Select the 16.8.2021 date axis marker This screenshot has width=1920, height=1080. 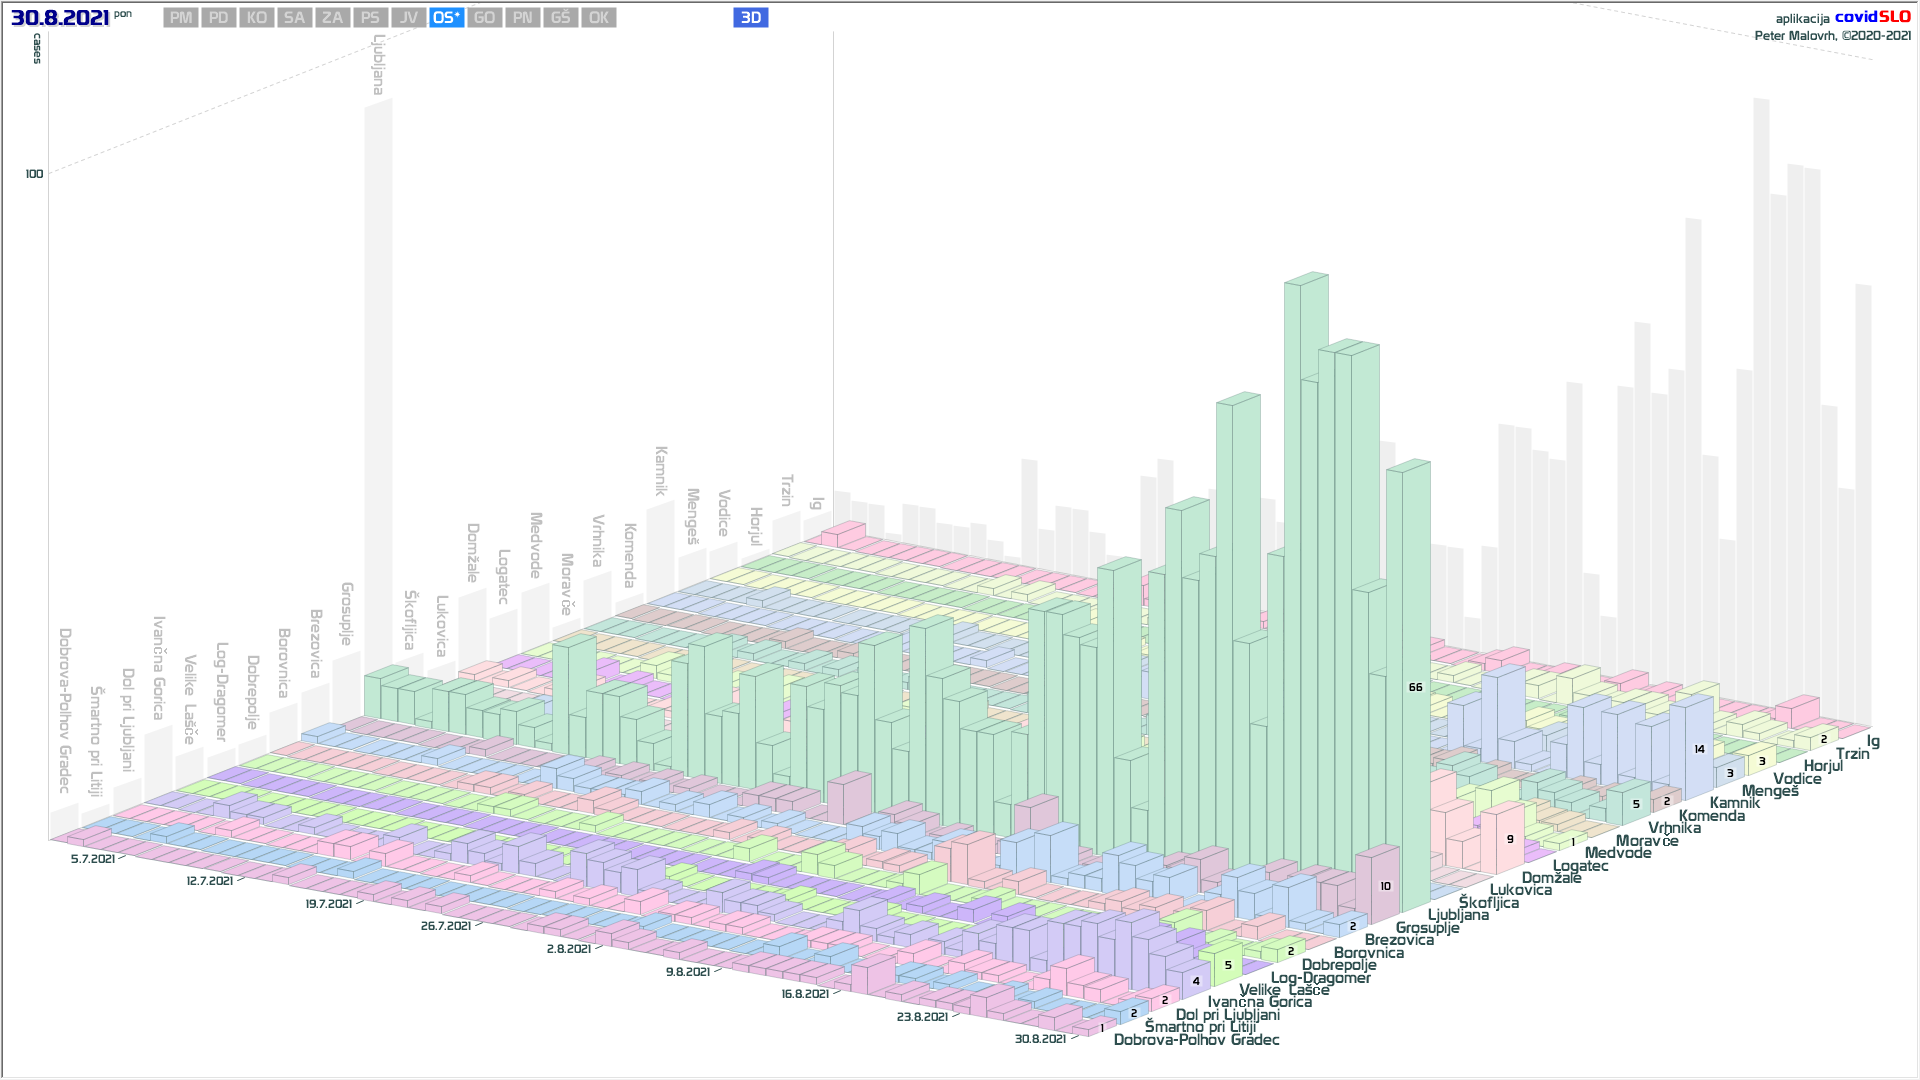tap(805, 994)
